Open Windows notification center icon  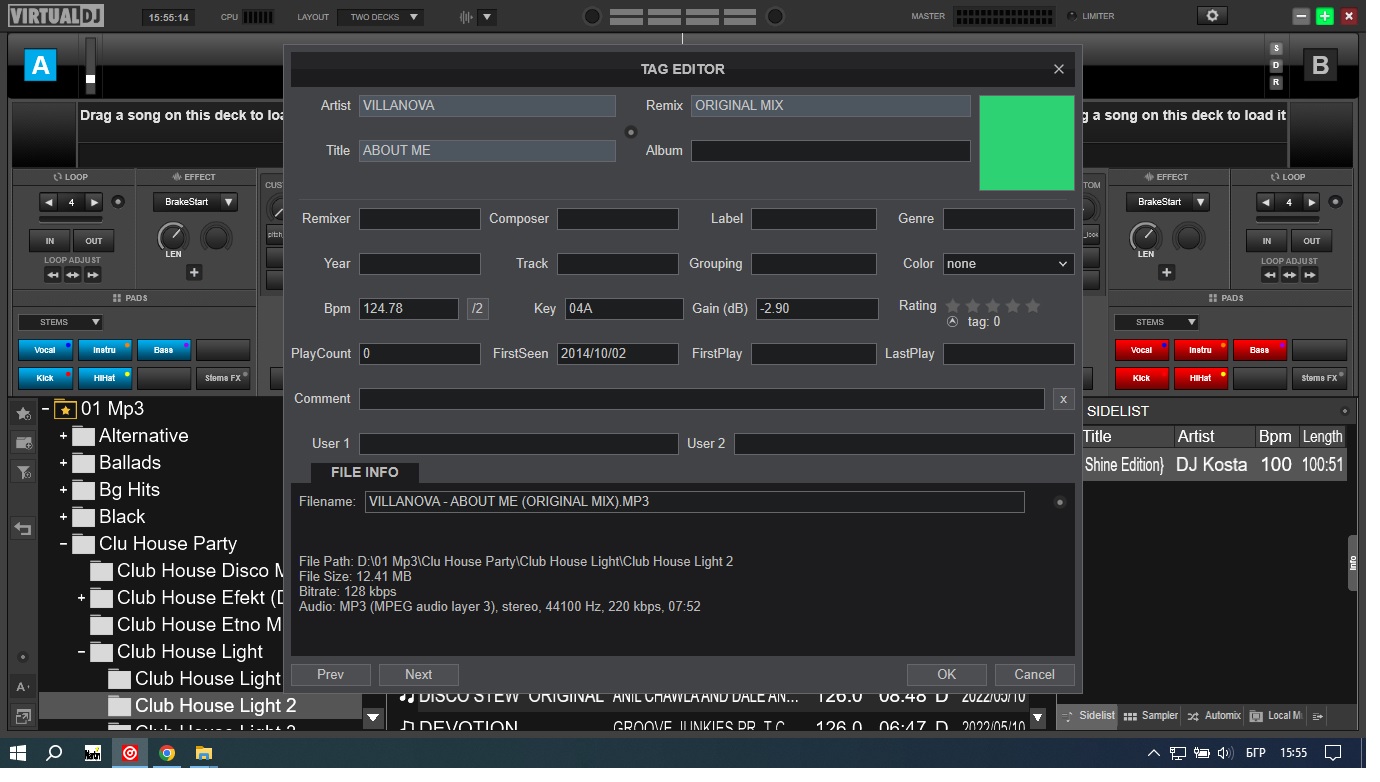[1332, 753]
